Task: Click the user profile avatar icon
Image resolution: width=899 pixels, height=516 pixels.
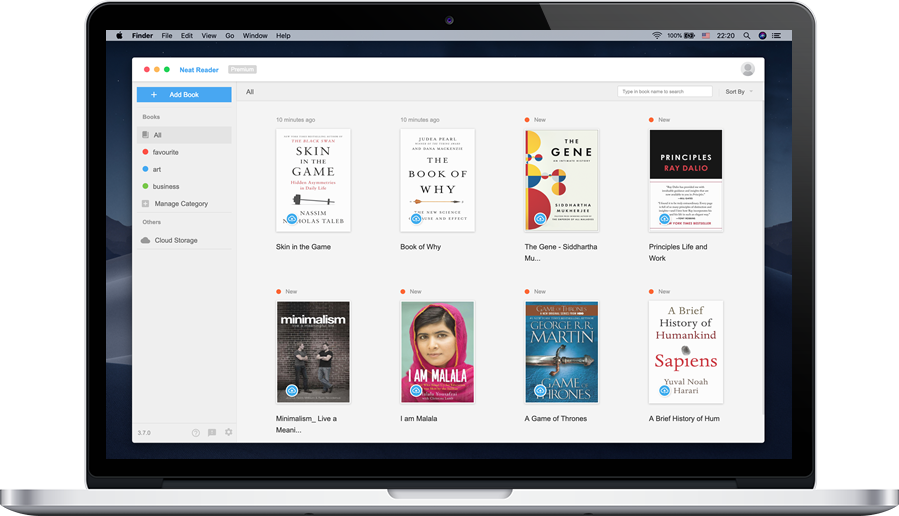Action: (747, 69)
